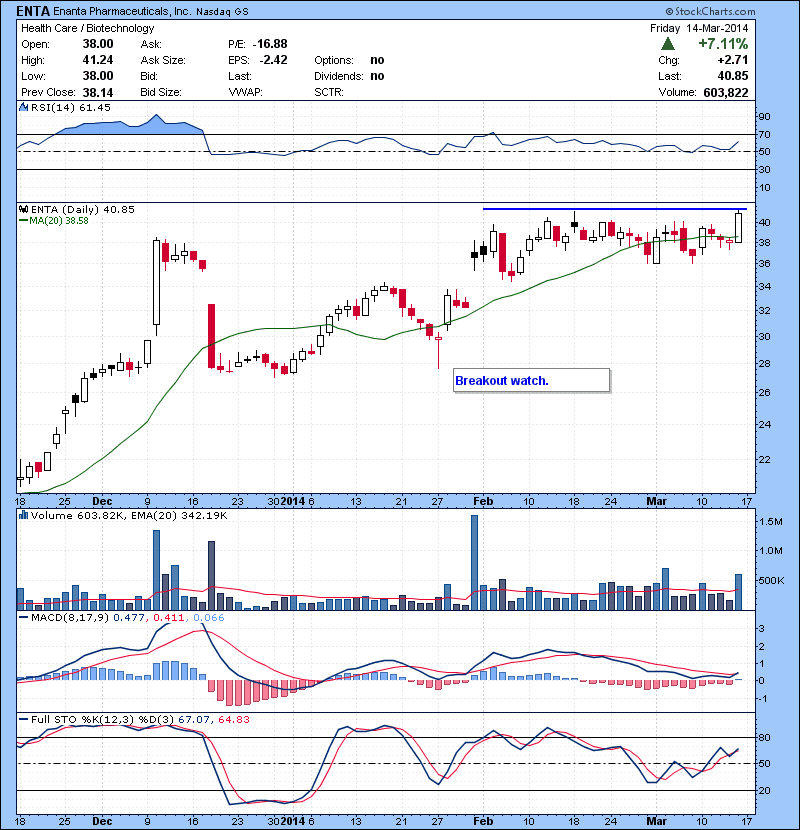
Task: Click the RSI(14) panel chart icon
Action: pos(23,107)
